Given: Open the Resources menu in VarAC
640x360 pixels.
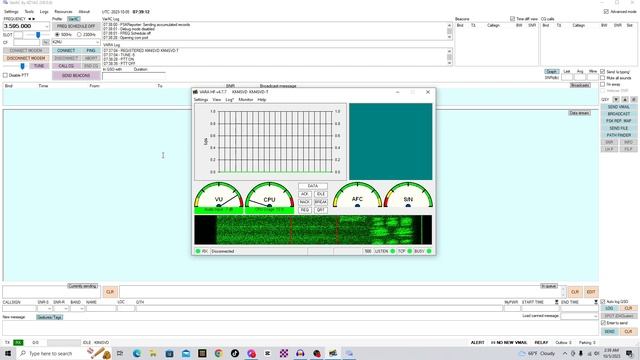Looking at the screenshot, I should pos(63,12).
